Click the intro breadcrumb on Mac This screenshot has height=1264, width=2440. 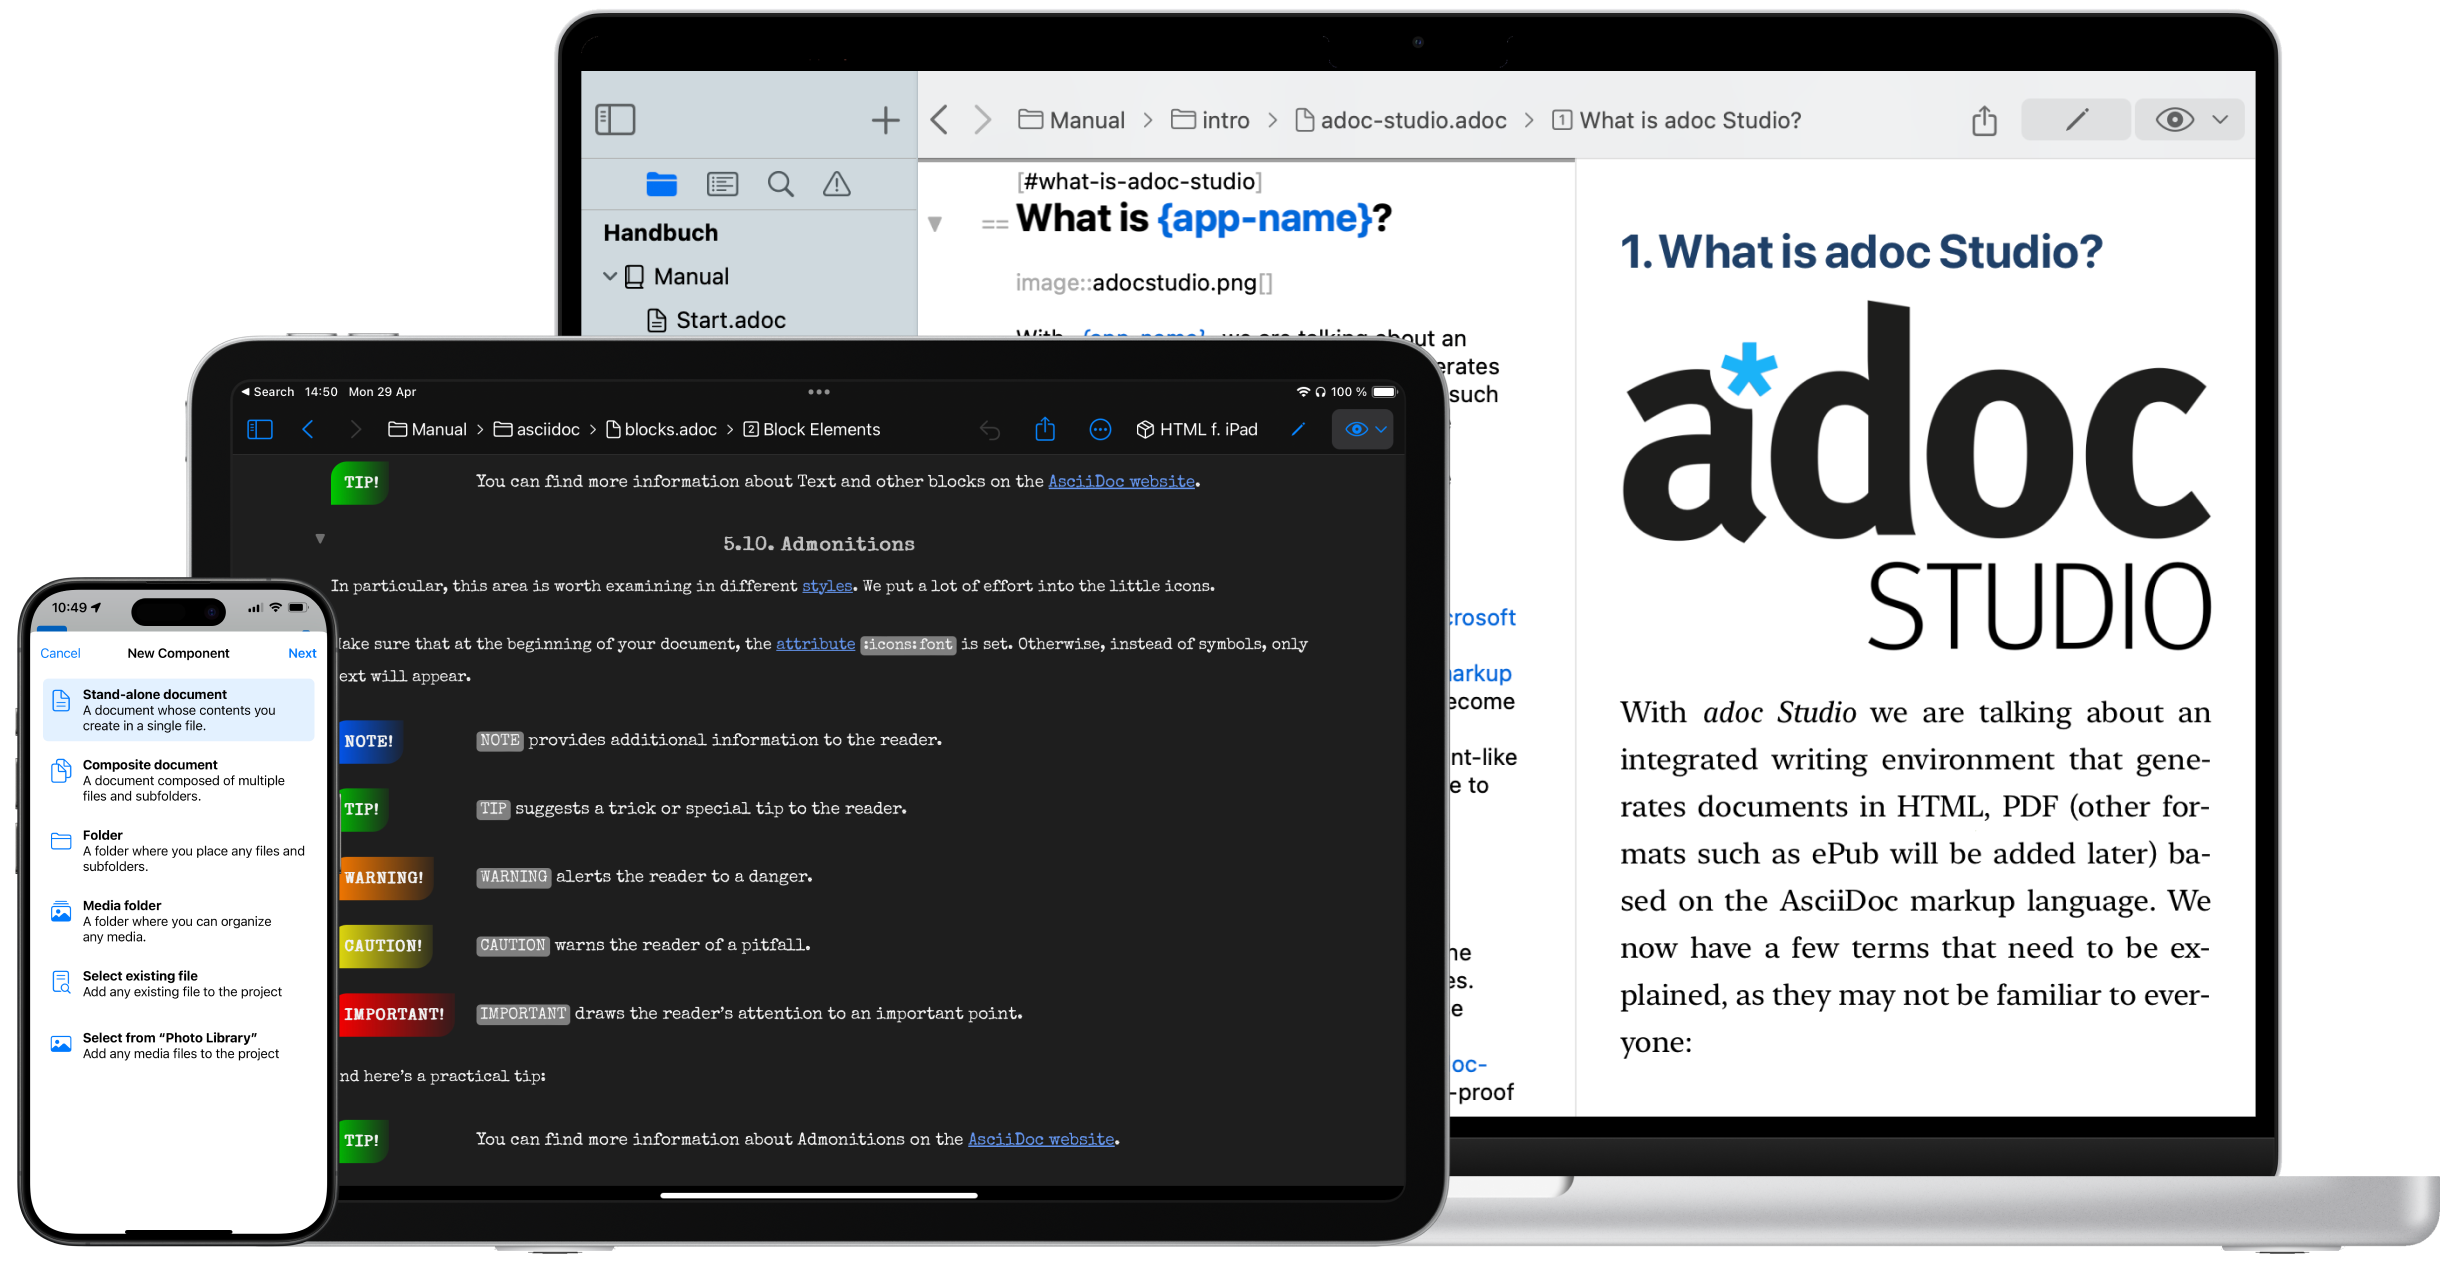point(1210,121)
